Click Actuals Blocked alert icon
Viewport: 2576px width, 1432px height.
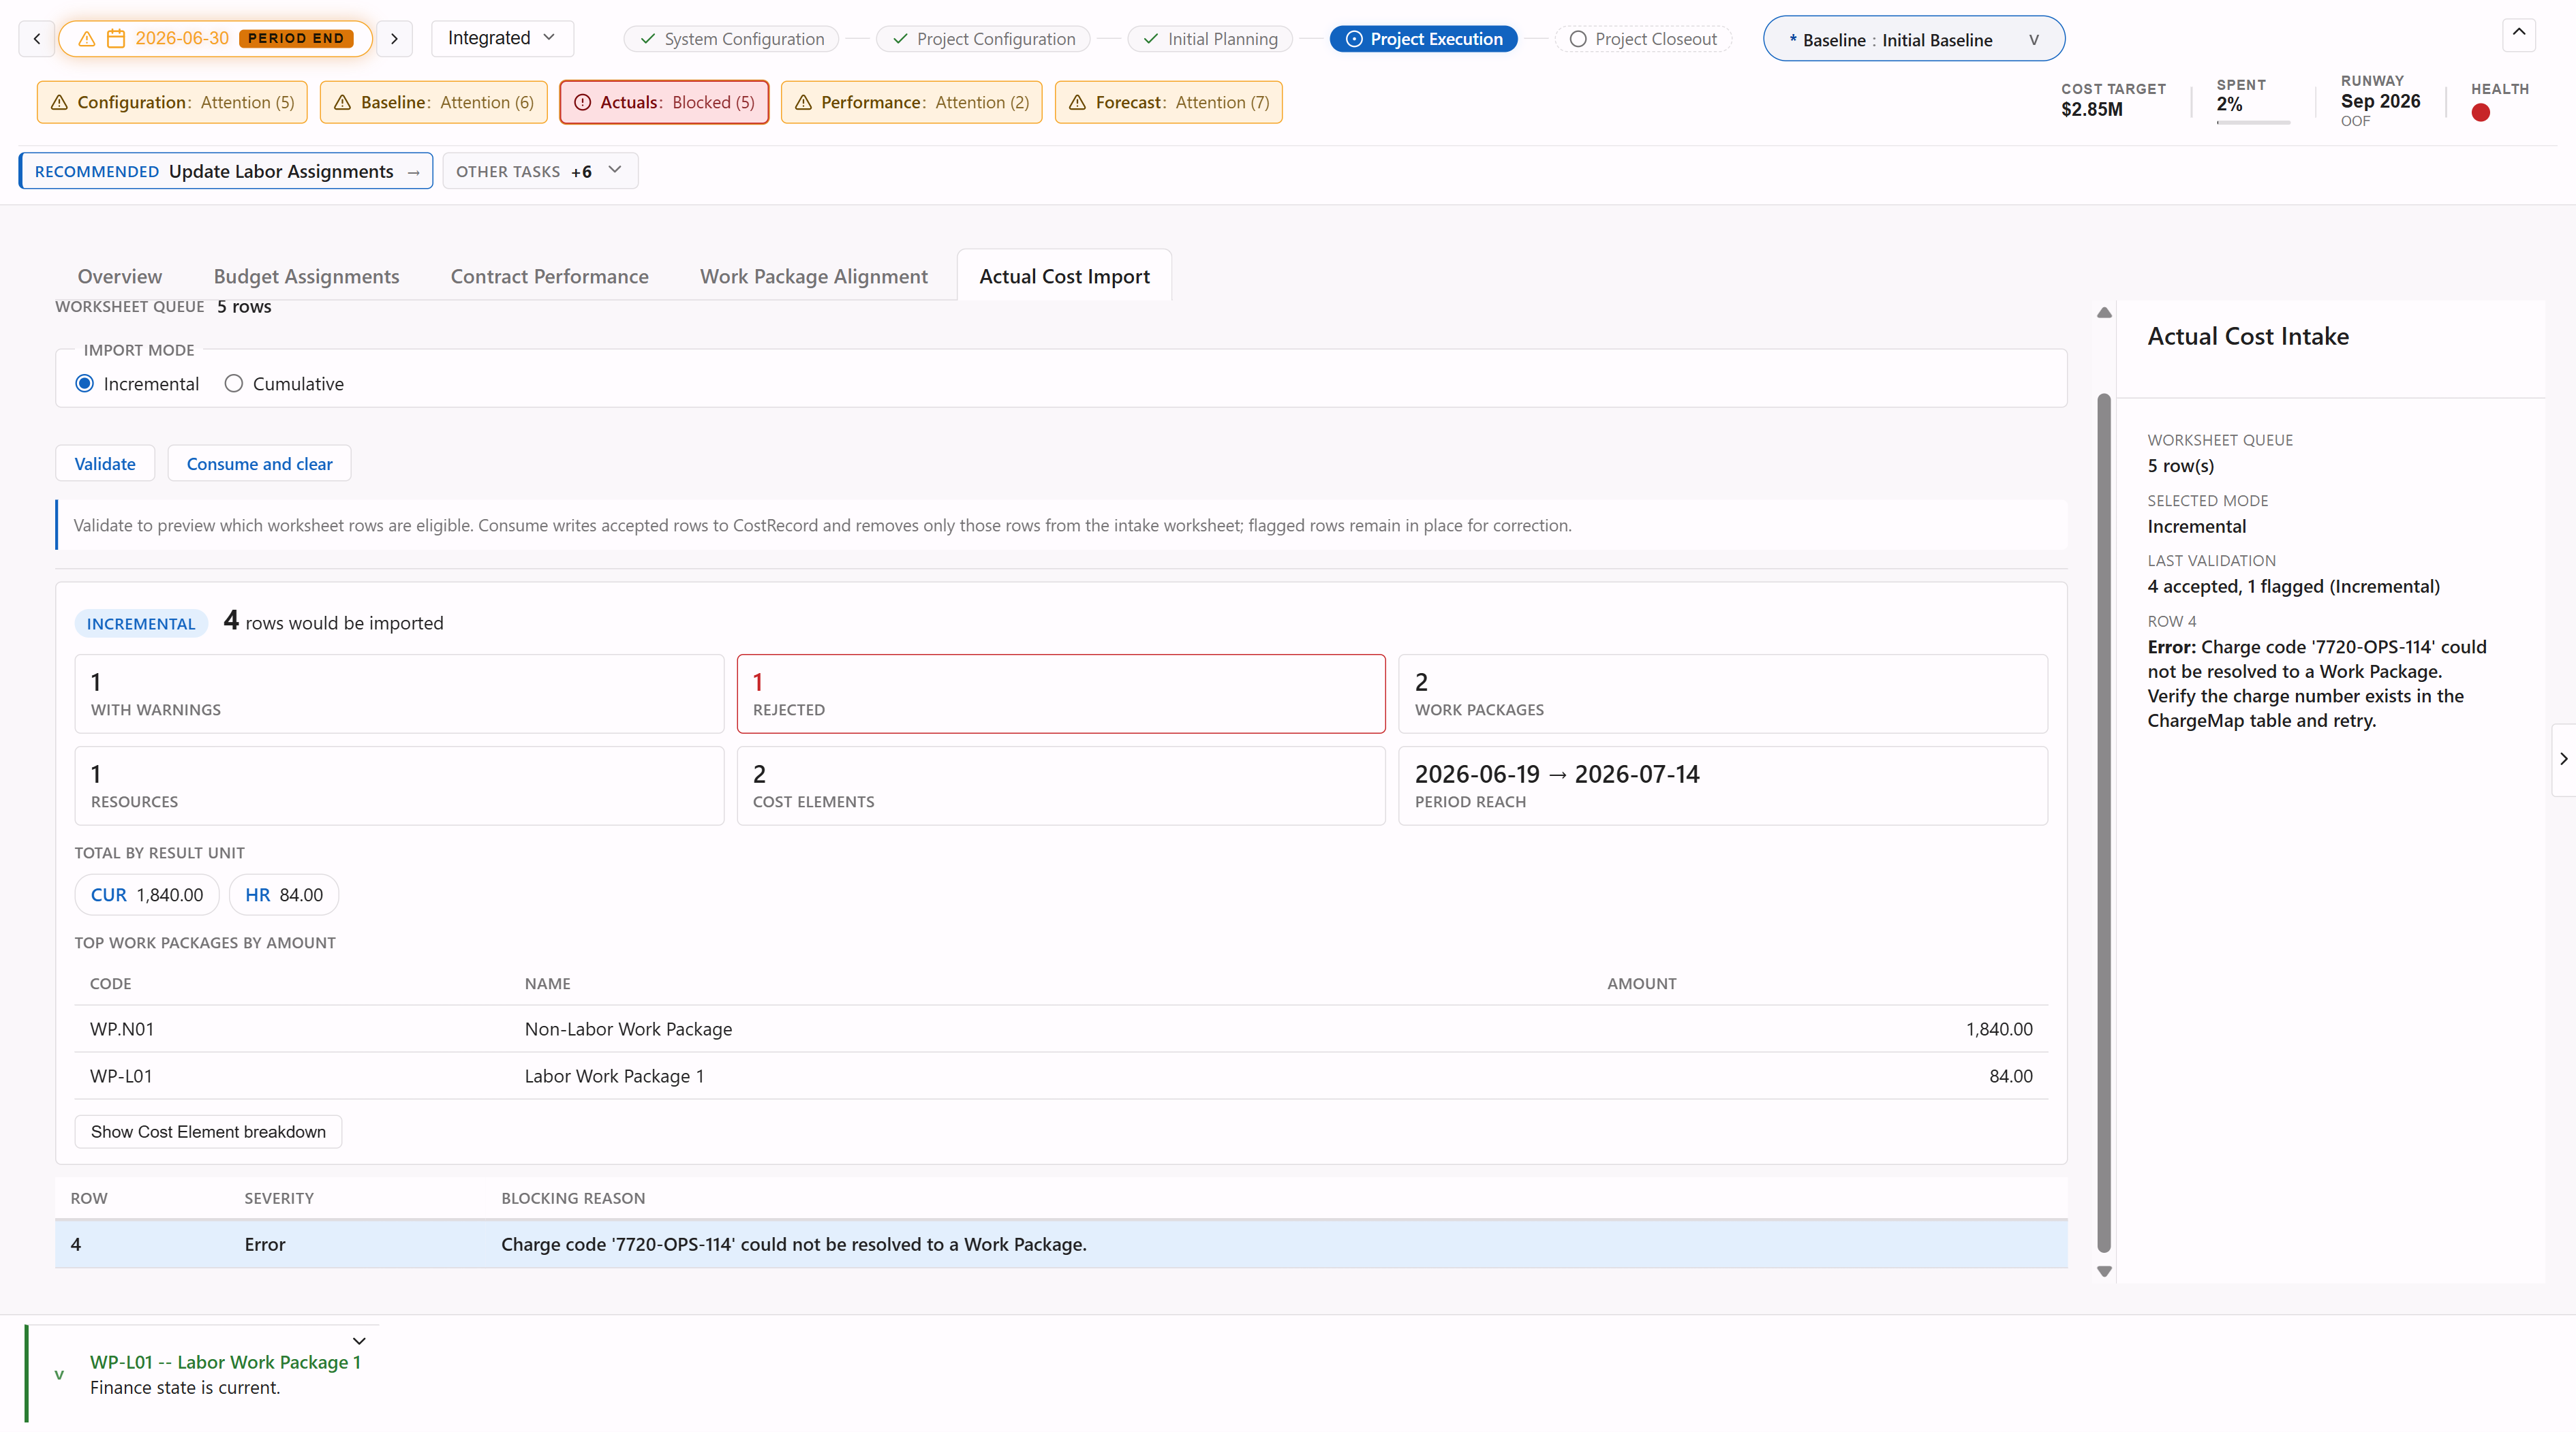[582, 103]
